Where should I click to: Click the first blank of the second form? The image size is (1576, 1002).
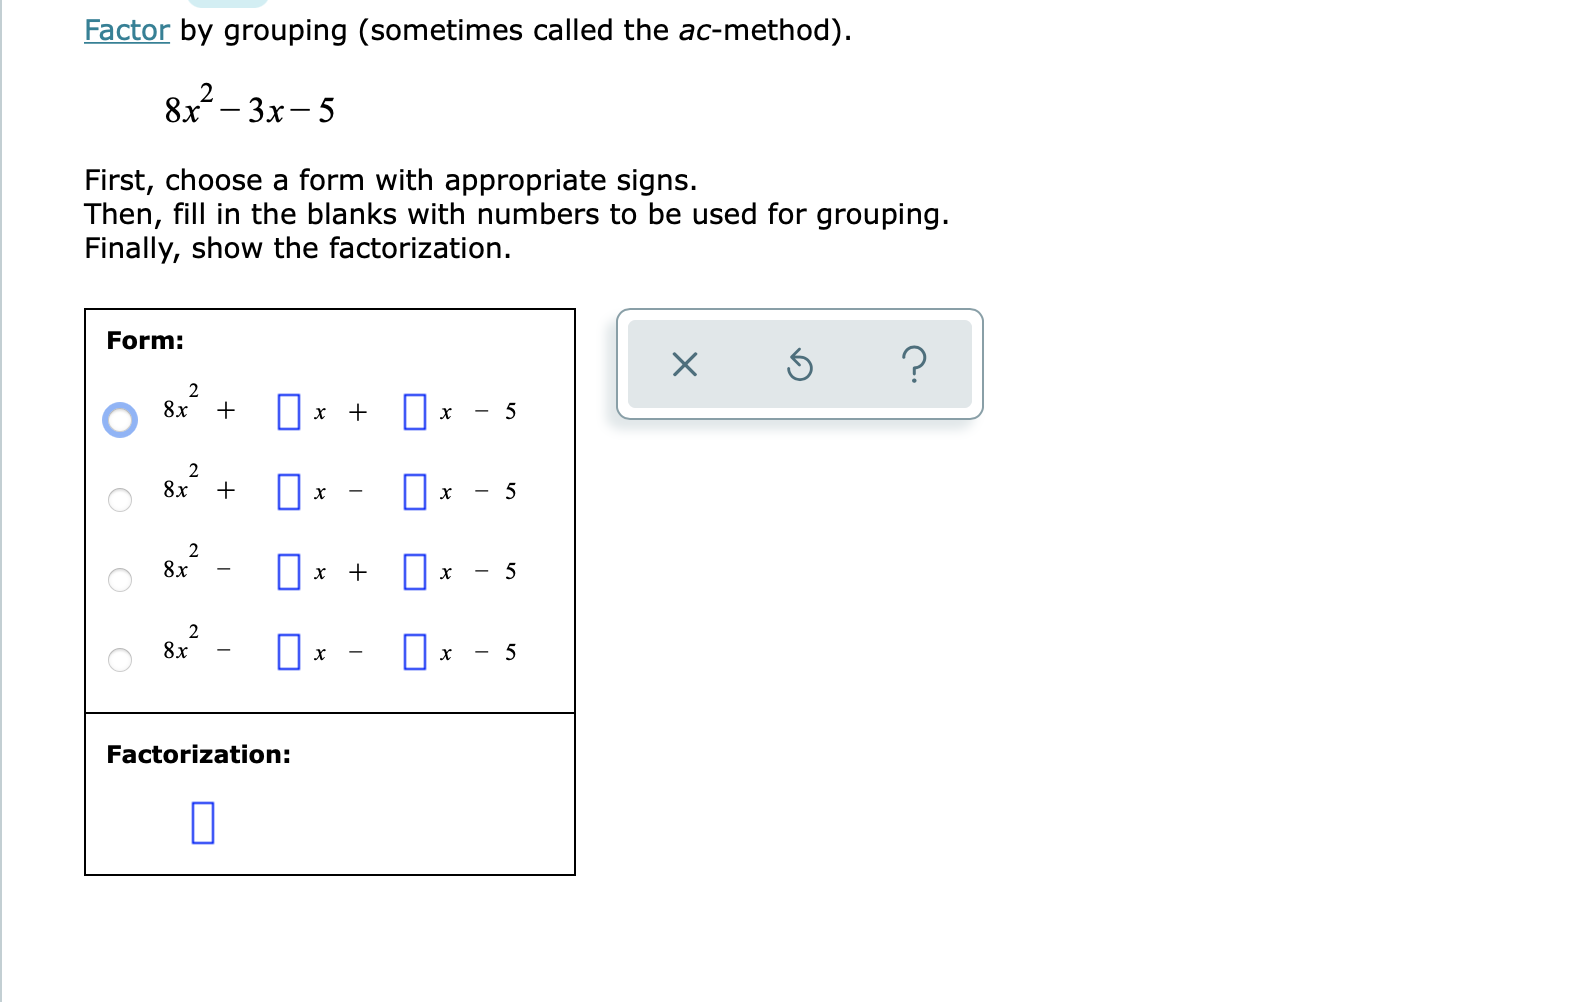click(x=289, y=491)
